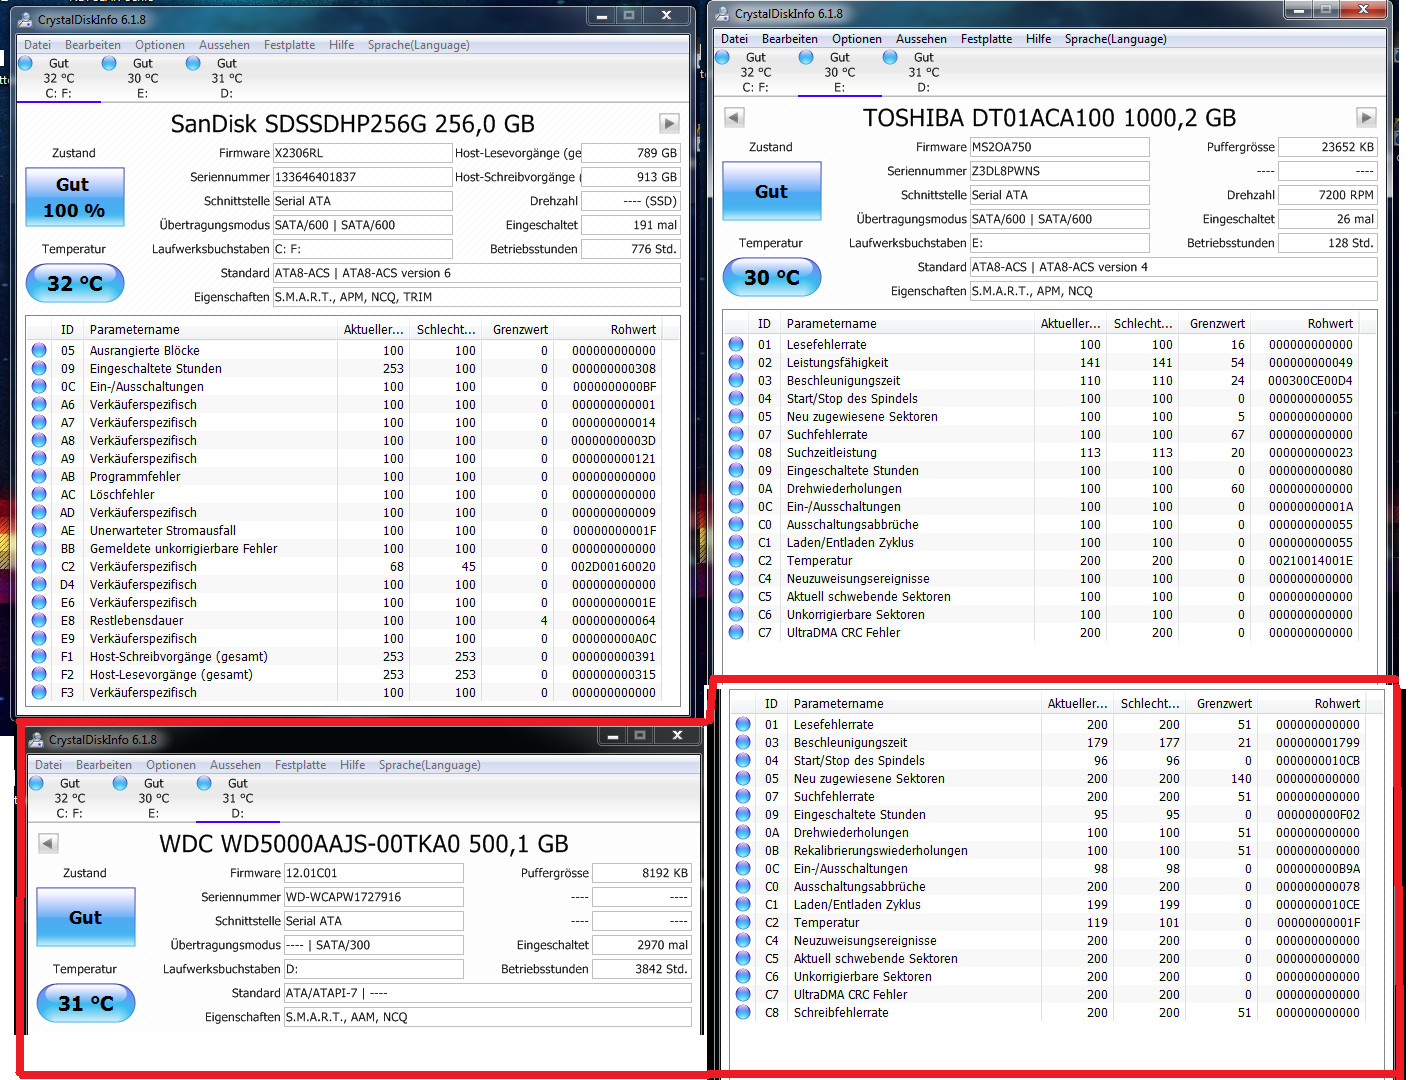This screenshot has height=1080, width=1416.
Task: Click status orb for Leistungsfähigkeit row
Action: point(736,362)
